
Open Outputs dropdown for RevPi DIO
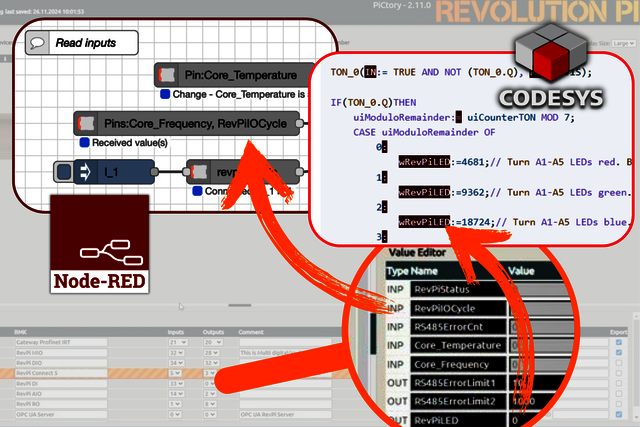click(x=213, y=363)
